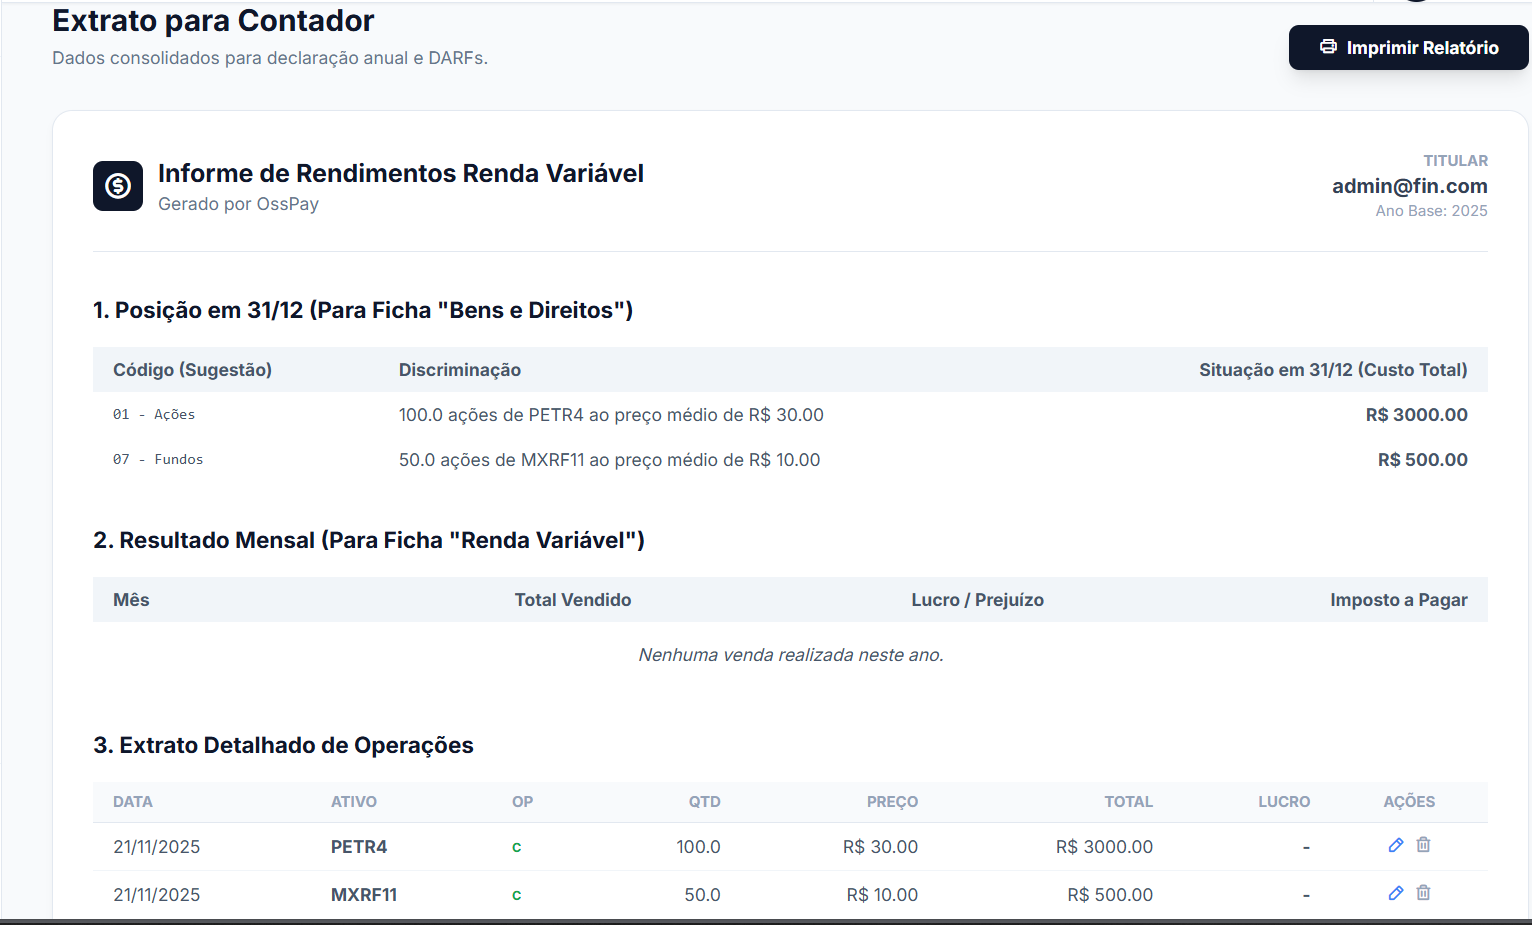Select the admin@fin.com account holder text
1532x925 pixels.
coord(1409,186)
